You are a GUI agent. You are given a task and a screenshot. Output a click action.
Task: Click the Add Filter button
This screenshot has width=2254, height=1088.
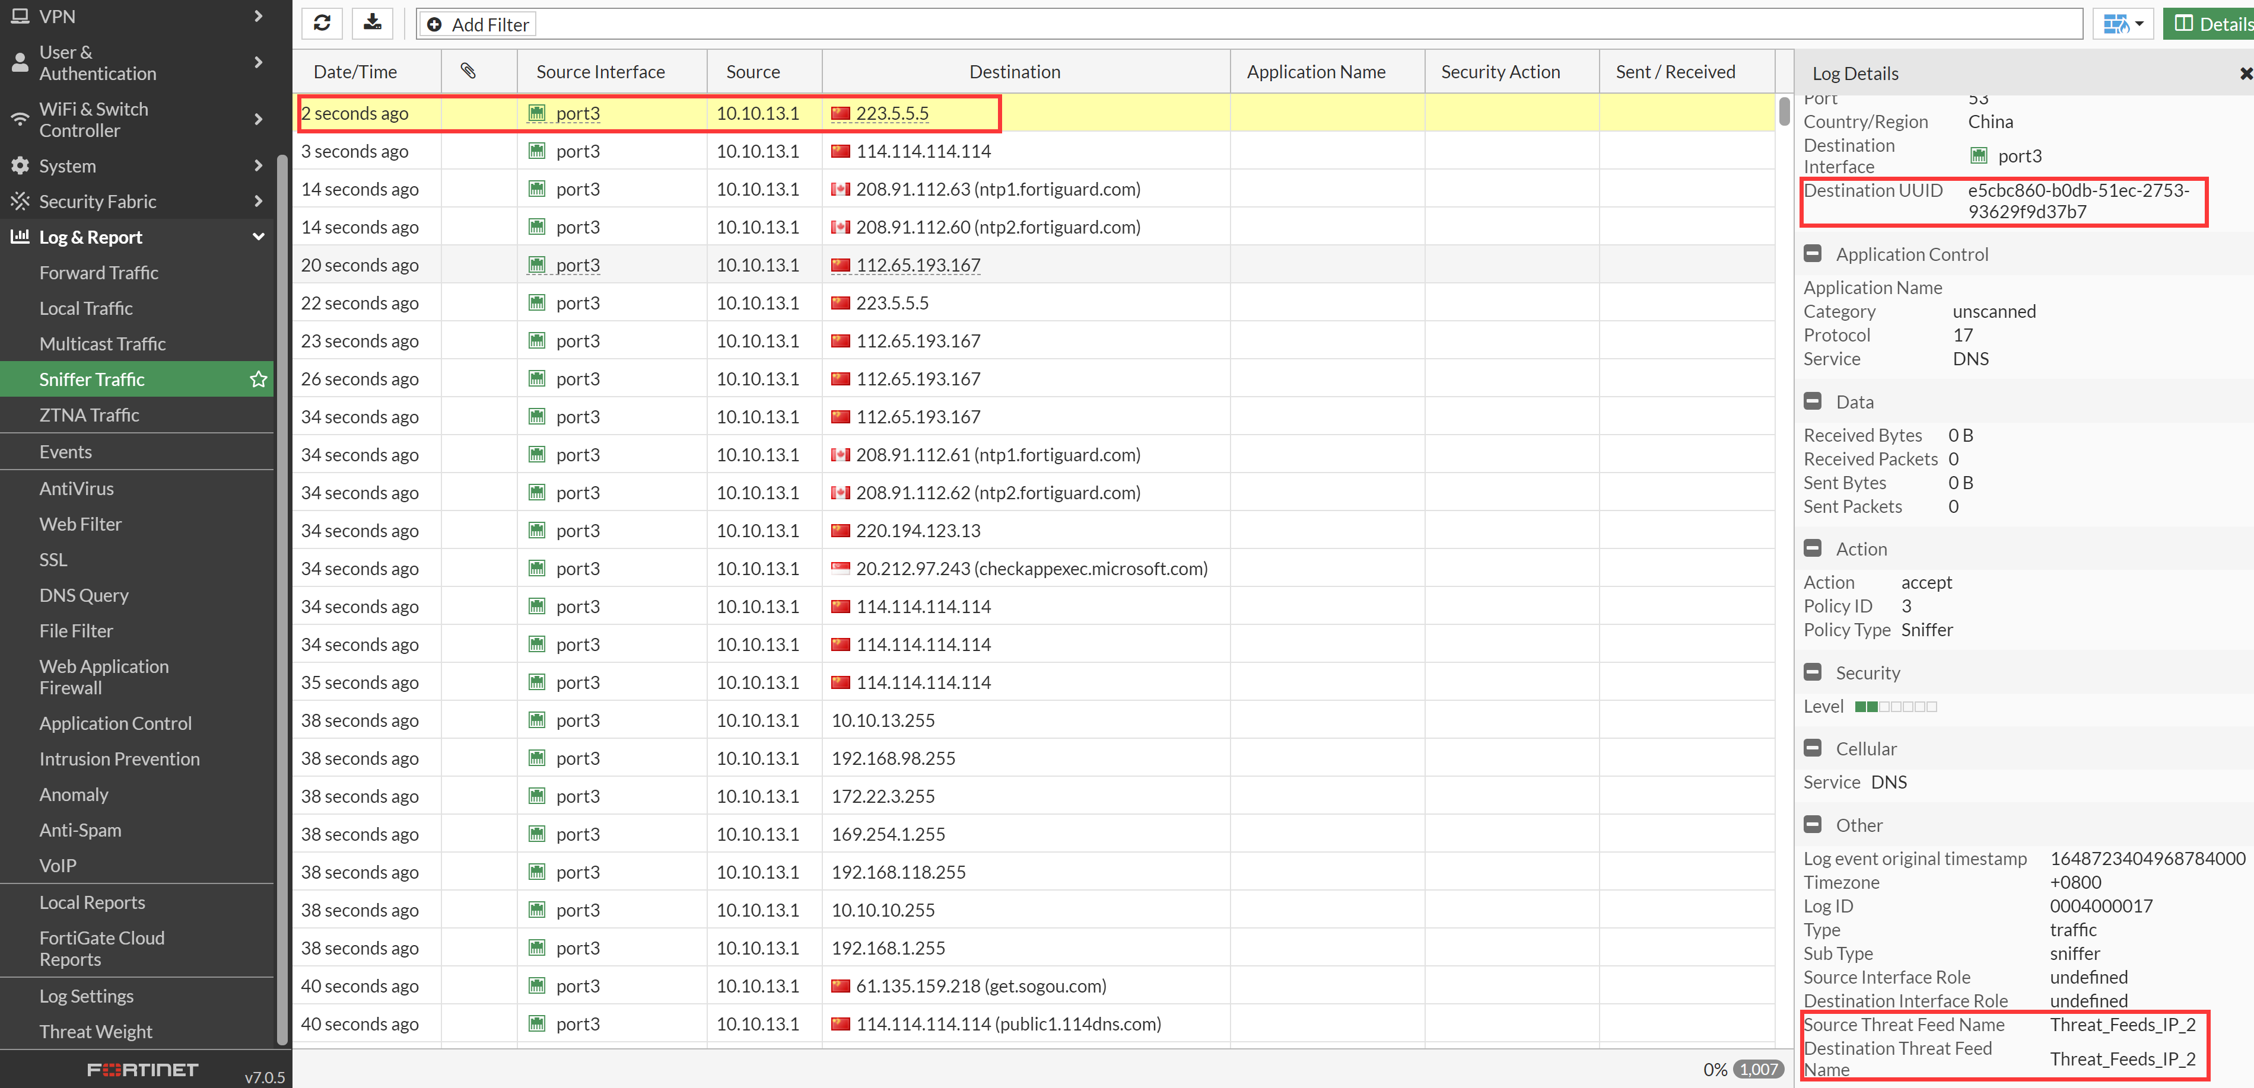click(x=478, y=24)
